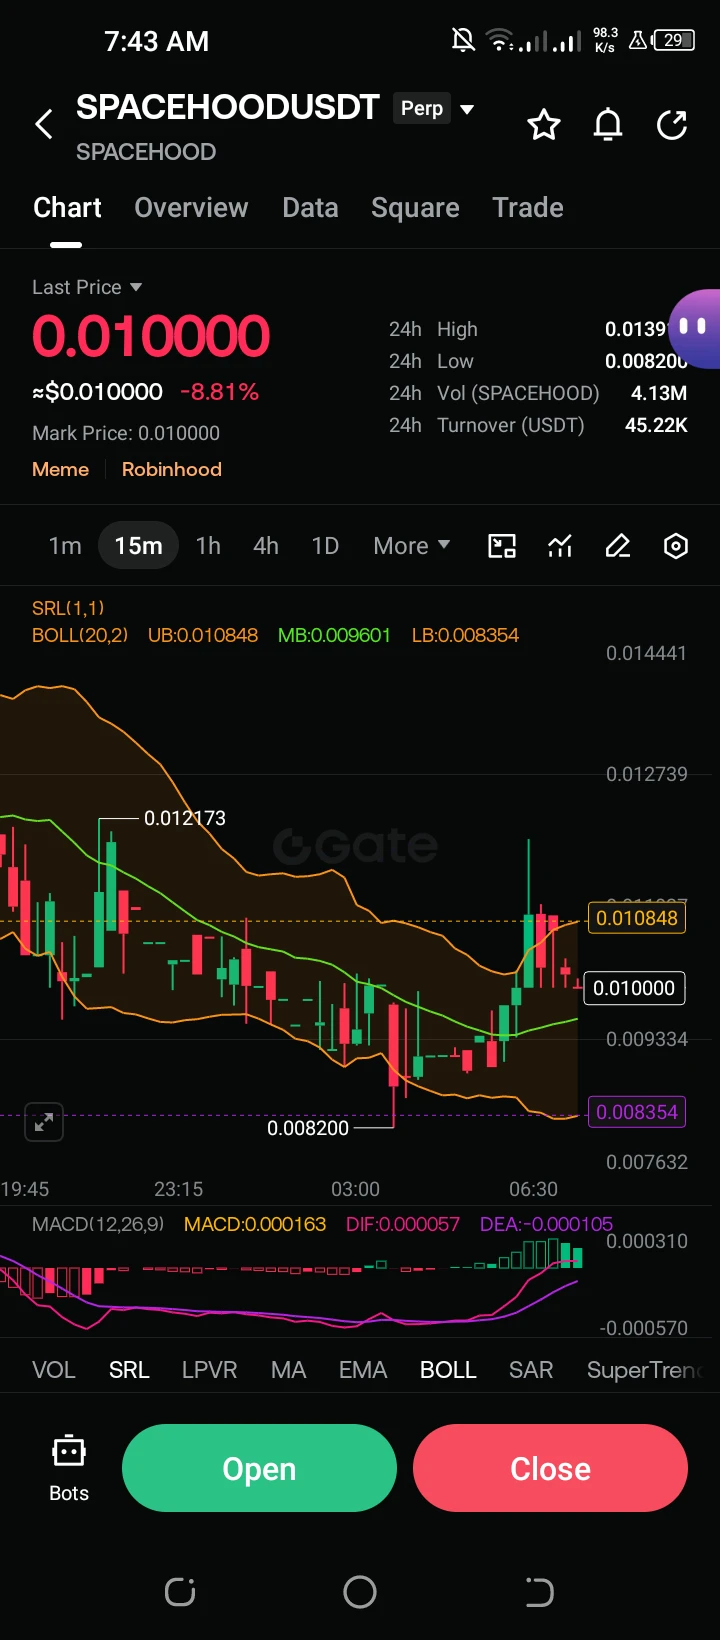This screenshot has width=720, height=1640.
Task: Toggle the LPVR indicator
Action: (x=209, y=1370)
